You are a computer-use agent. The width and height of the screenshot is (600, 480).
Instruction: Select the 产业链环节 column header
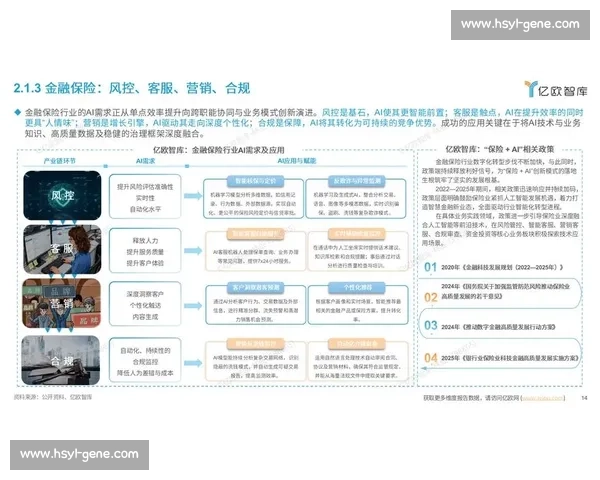[59, 161]
